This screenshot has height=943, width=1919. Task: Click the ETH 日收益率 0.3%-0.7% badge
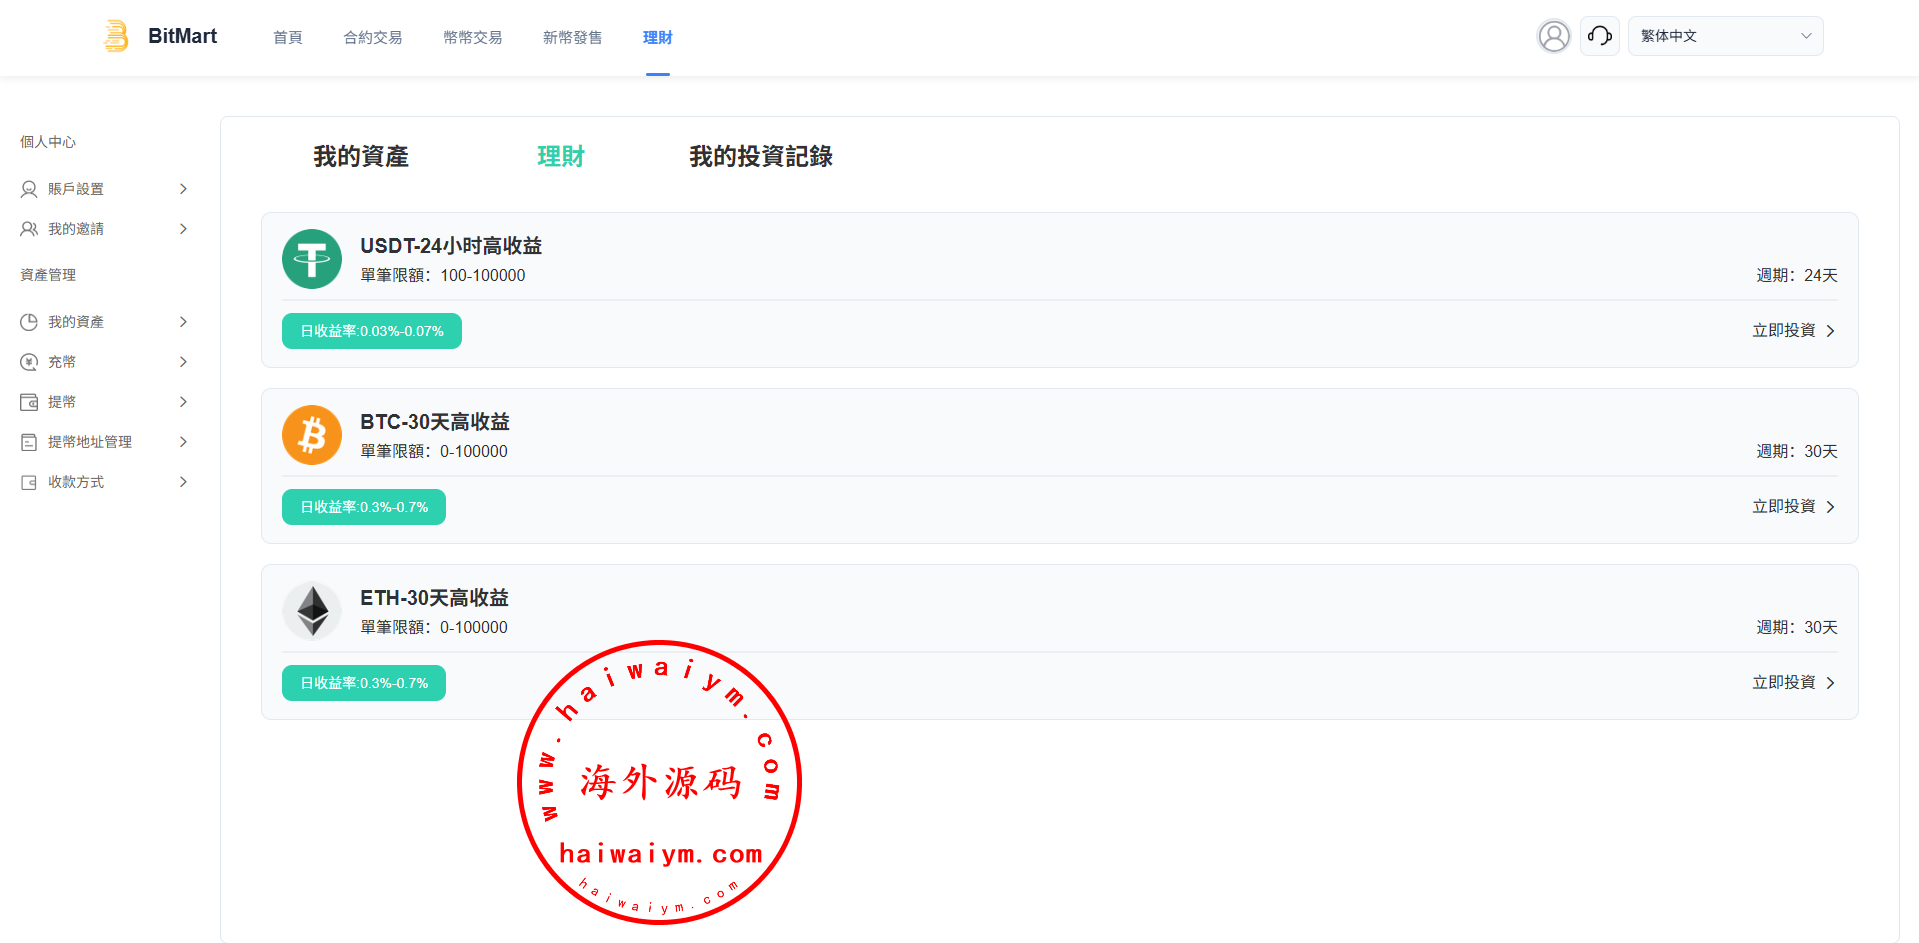[x=364, y=683]
